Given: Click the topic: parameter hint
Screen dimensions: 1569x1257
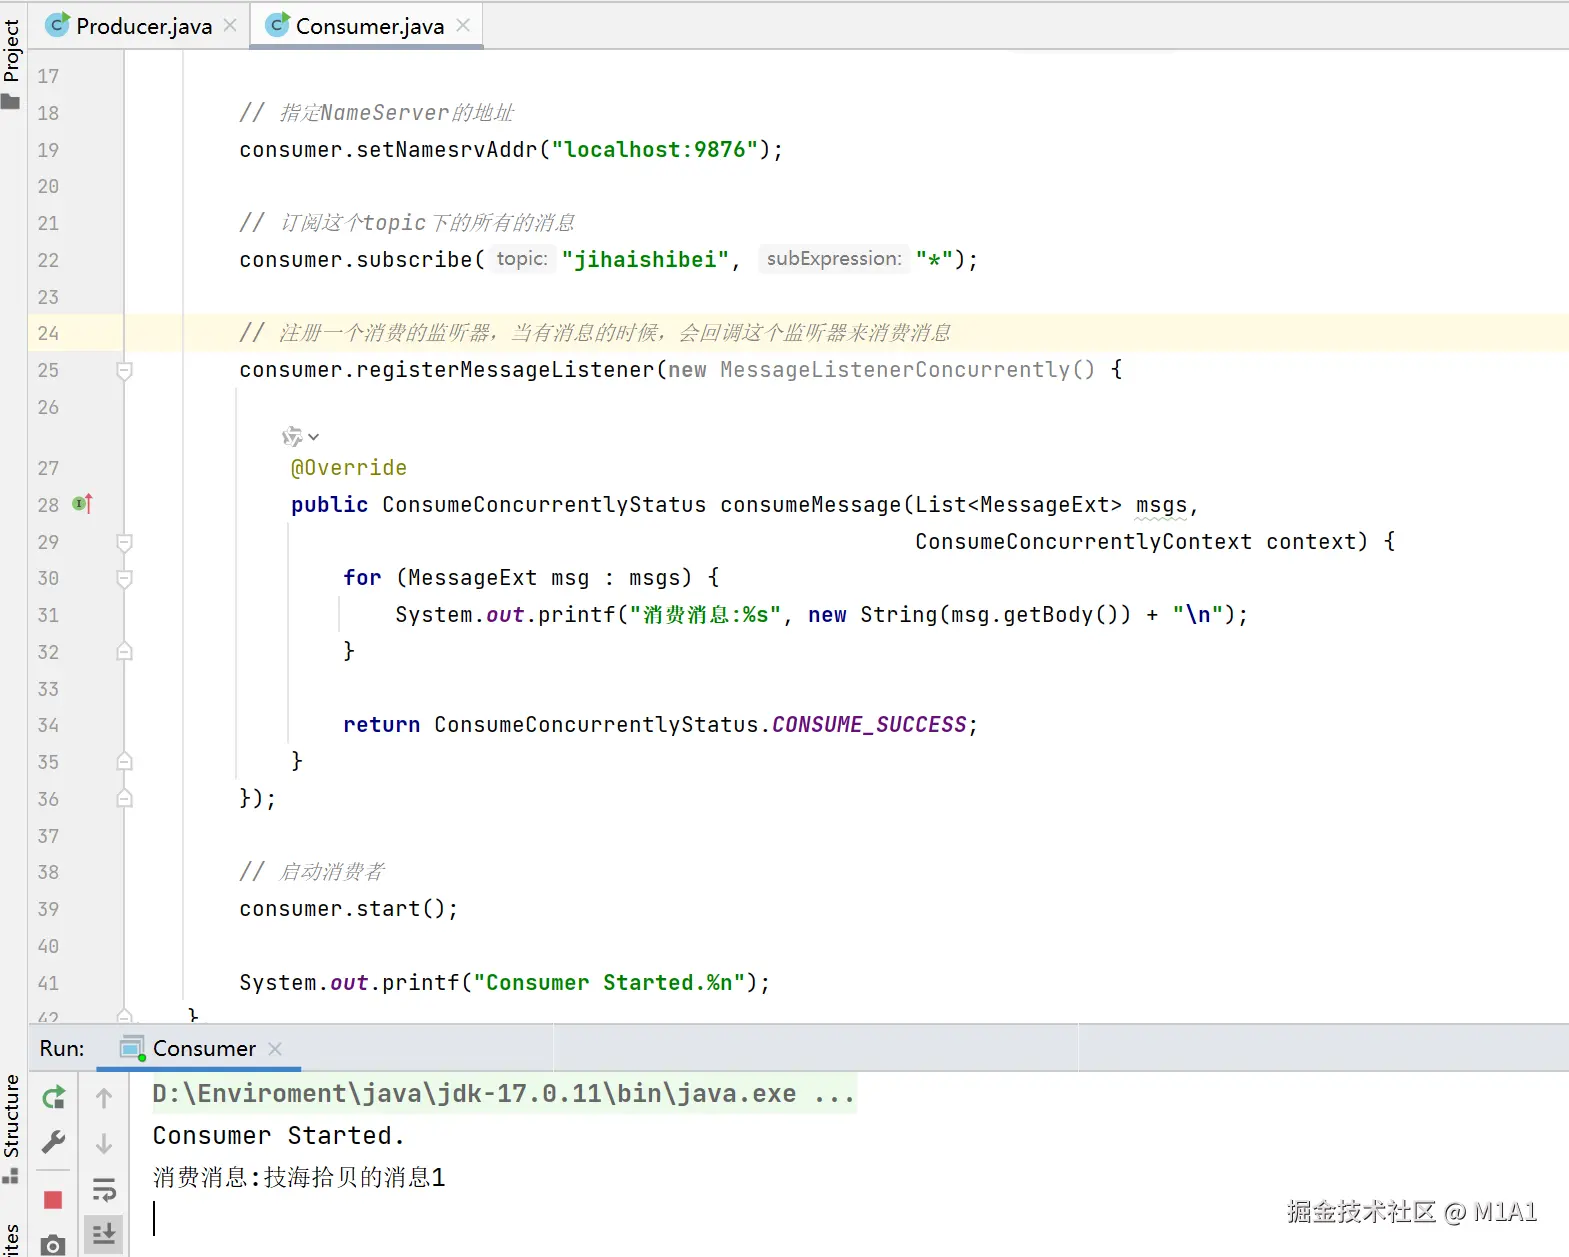Looking at the screenshot, I should (522, 259).
